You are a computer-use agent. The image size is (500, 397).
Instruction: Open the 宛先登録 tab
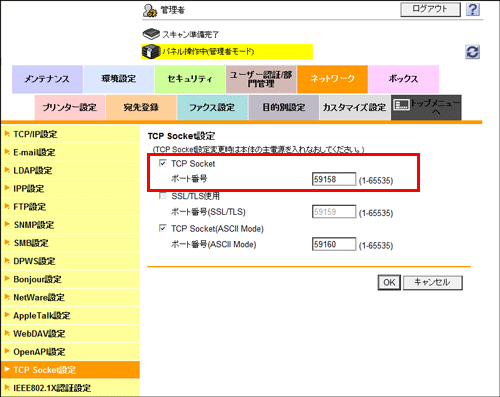tap(141, 107)
